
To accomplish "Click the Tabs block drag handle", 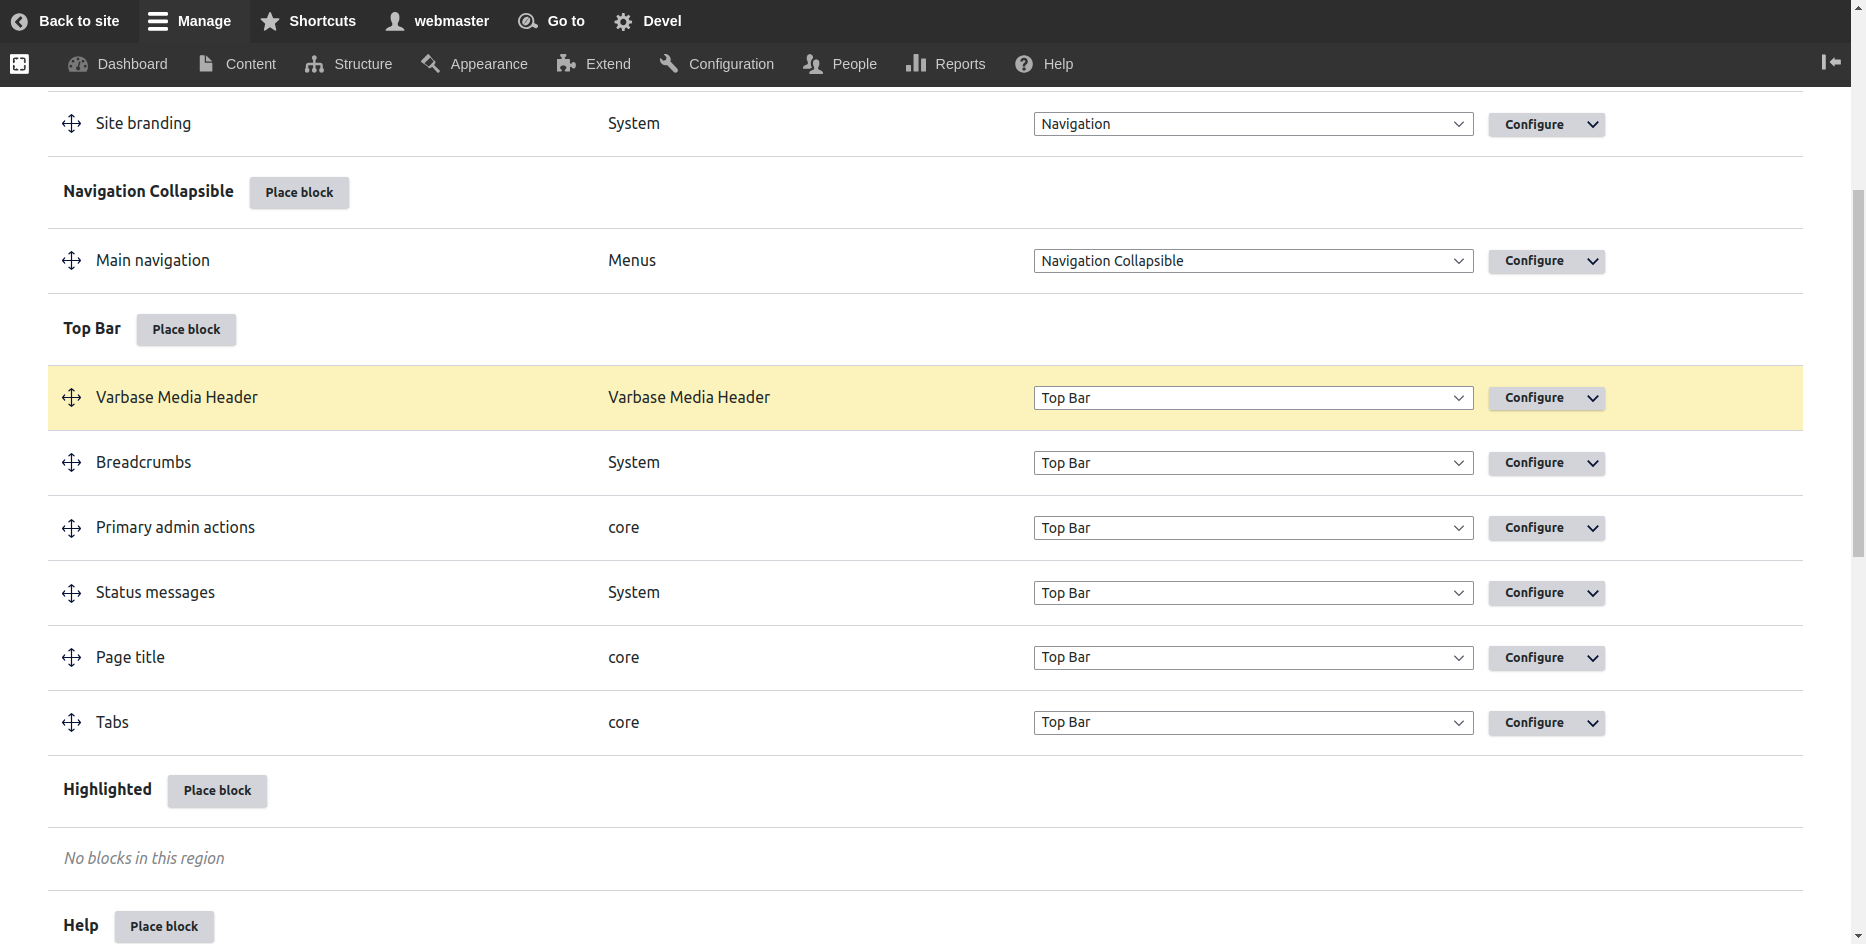I will click(x=71, y=723).
